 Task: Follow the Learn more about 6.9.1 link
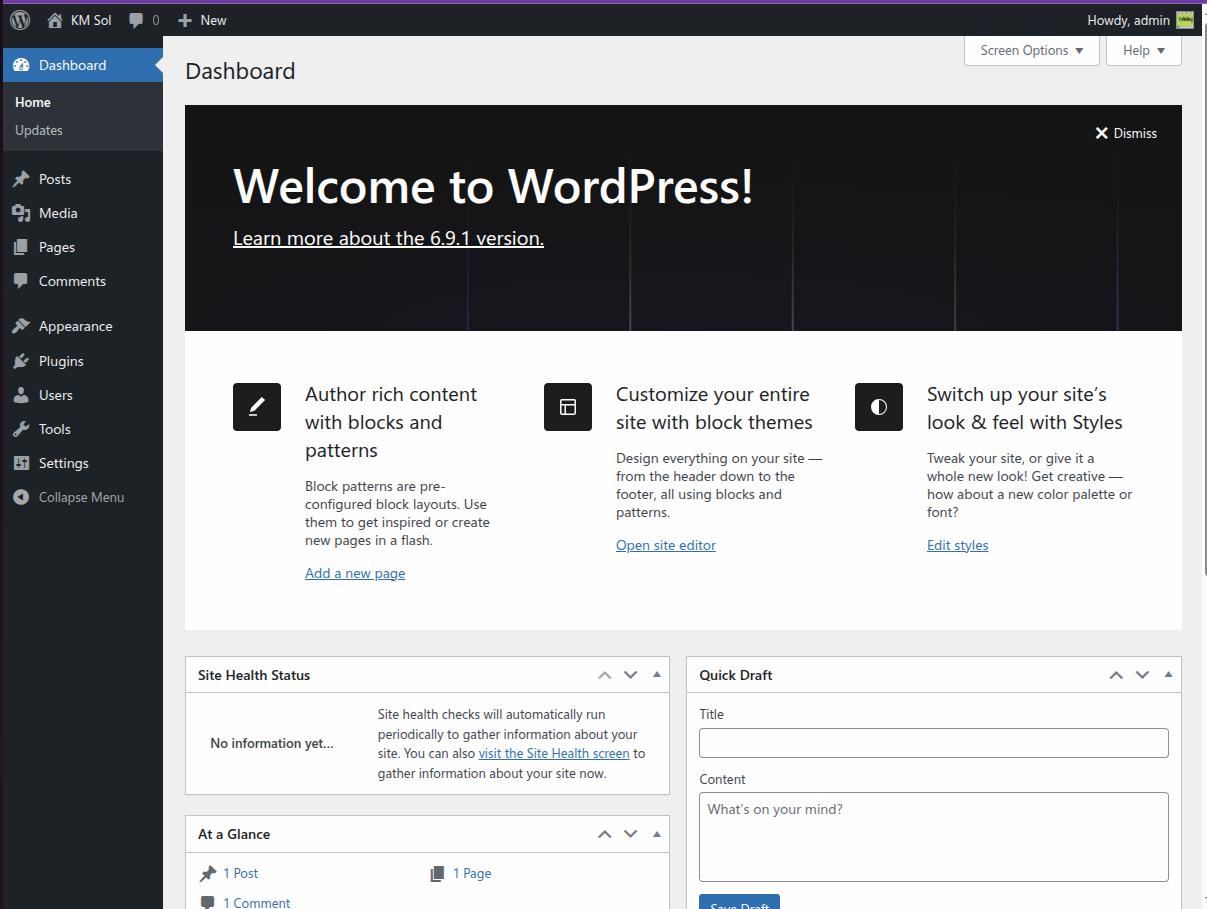(x=388, y=238)
